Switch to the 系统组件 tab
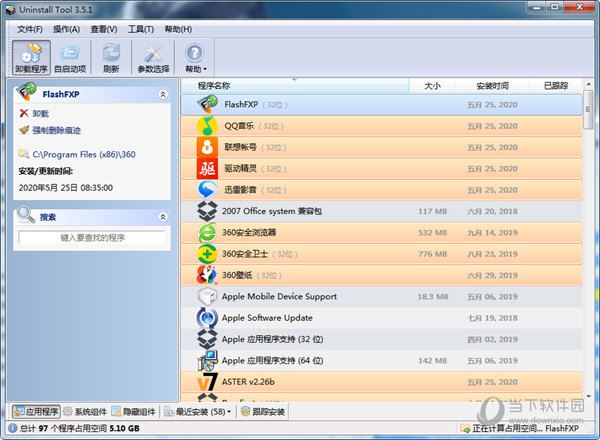Viewport: 600px width, 440px height. point(85,412)
